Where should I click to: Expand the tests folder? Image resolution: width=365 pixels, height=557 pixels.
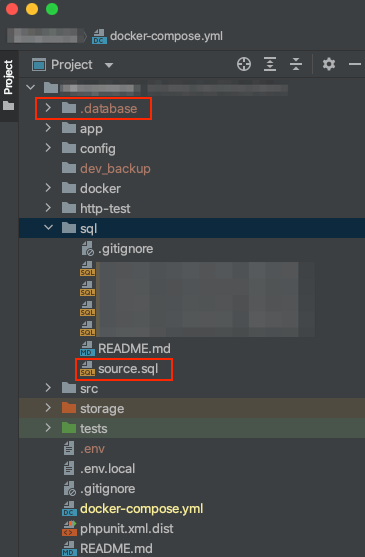(48, 428)
